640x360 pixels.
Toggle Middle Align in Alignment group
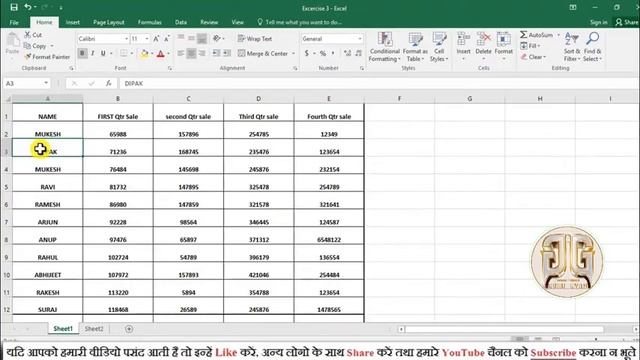pos(191,38)
